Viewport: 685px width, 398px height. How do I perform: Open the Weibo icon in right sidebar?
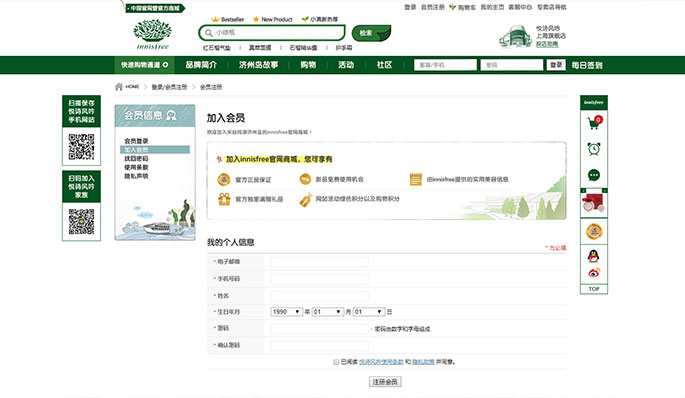594,273
